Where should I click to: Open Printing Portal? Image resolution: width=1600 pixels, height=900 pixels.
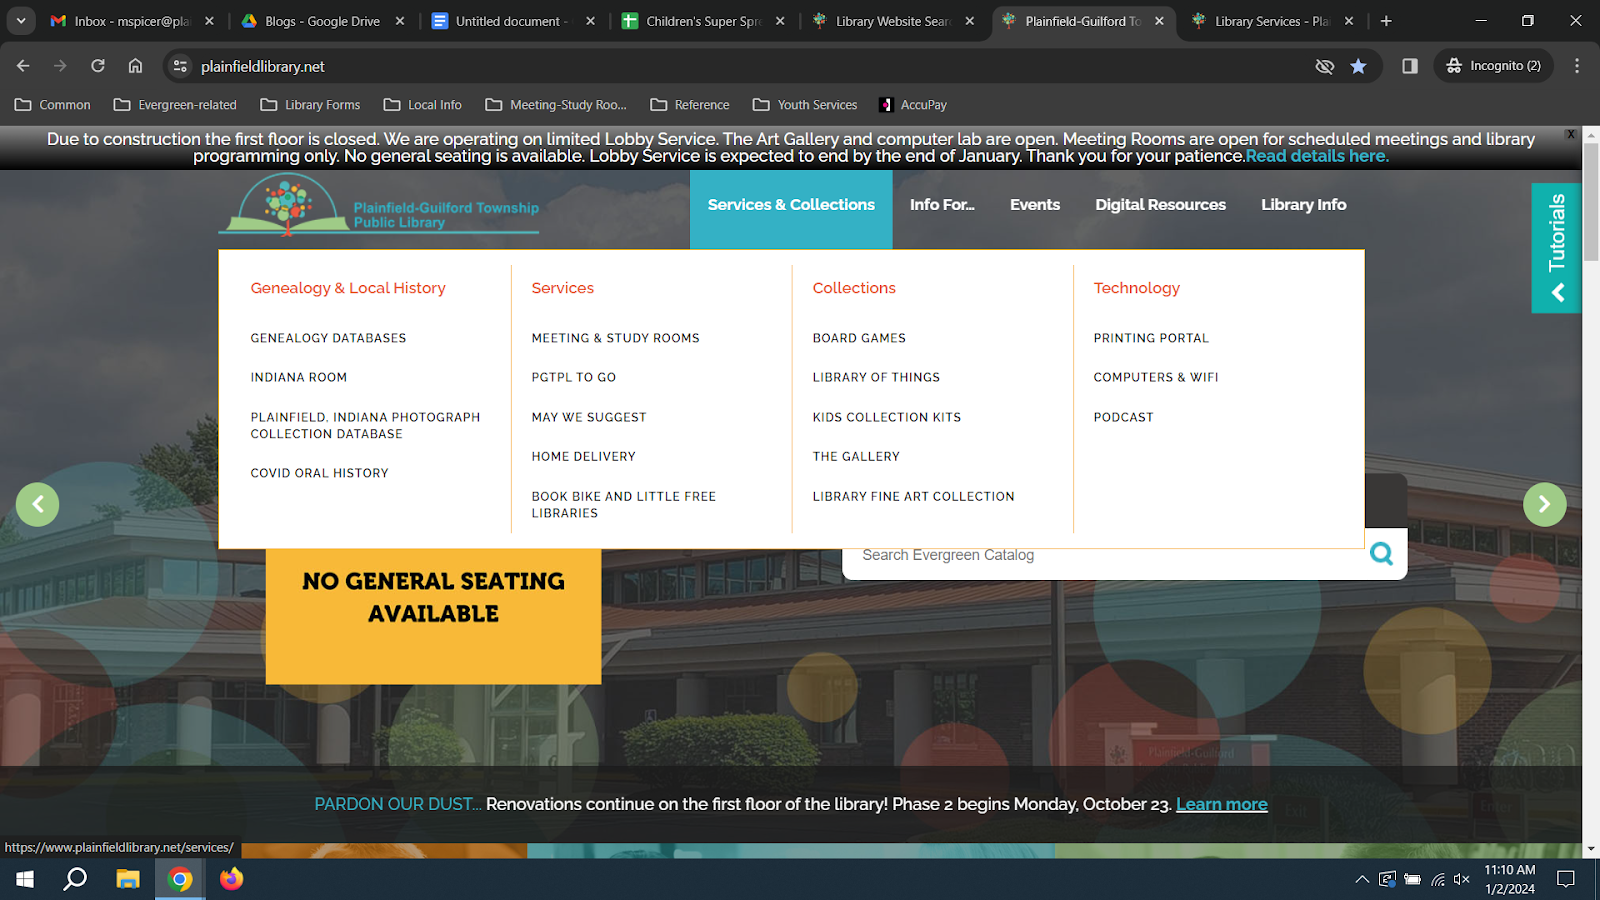(1151, 338)
